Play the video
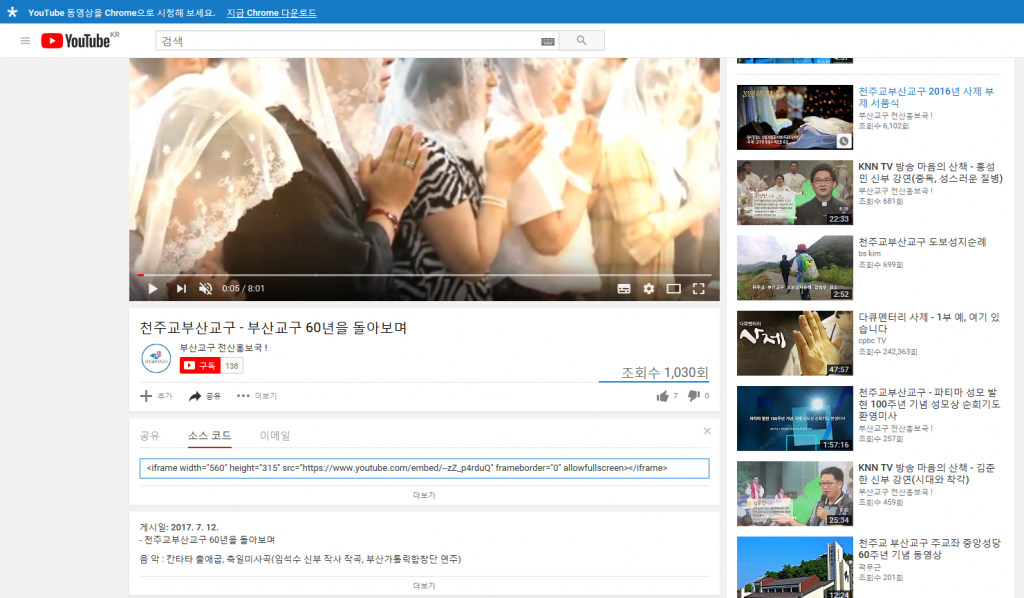Screen dimensions: 1024x598 coord(153,288)
